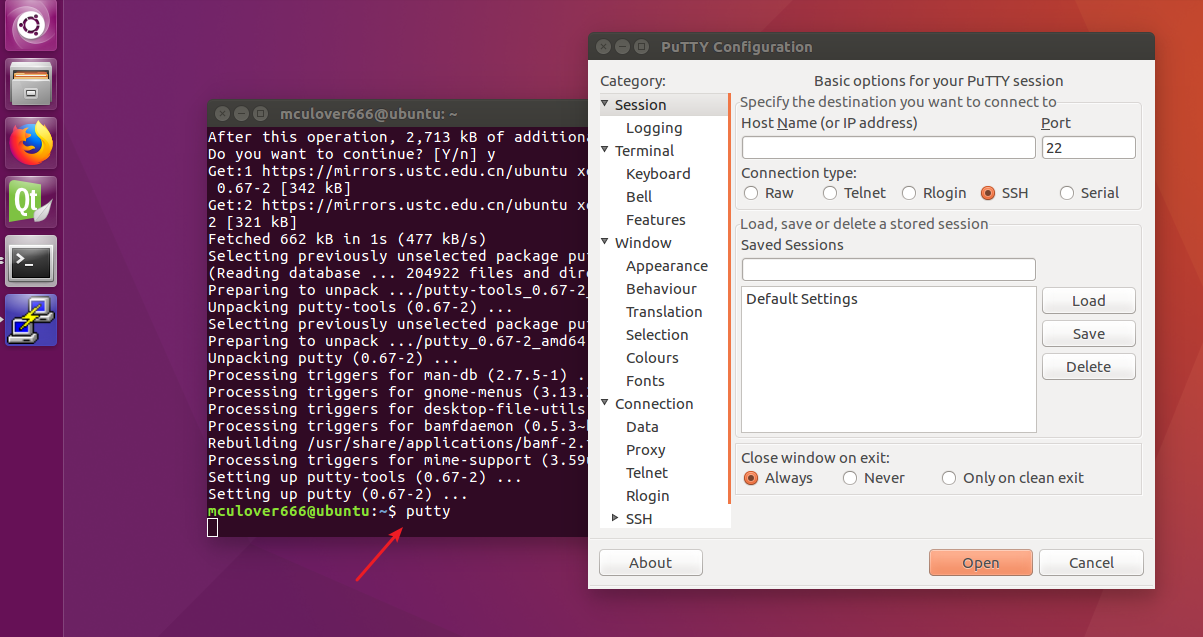The image size is (1203, 637).
Task: Open the Files manager dock icon
Action: 30,83
